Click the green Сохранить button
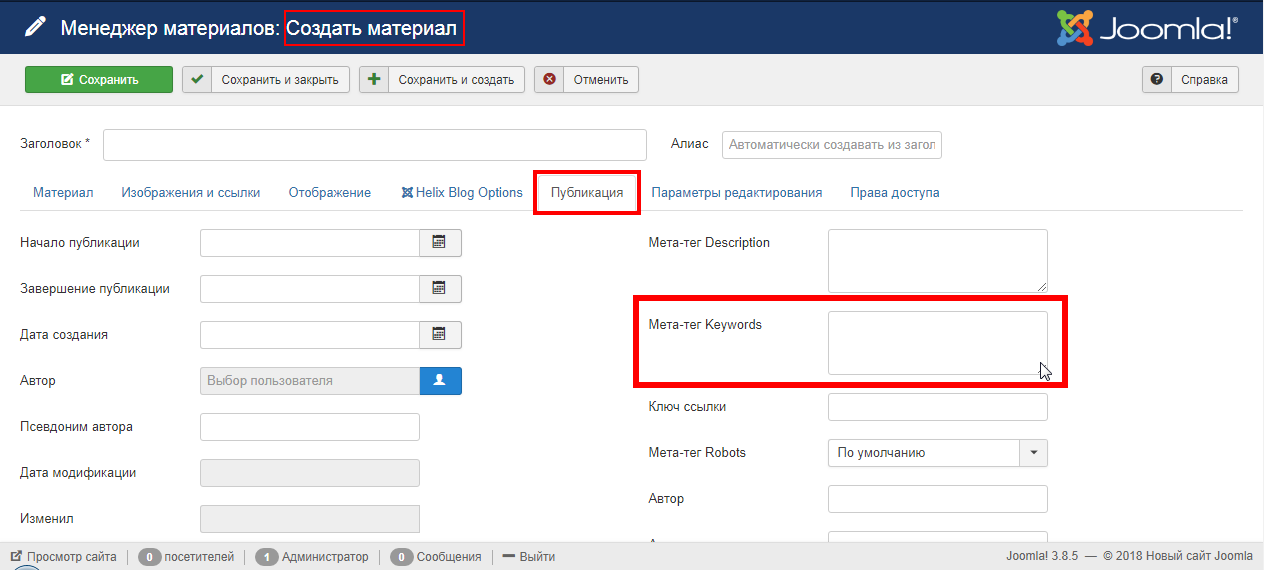This screenshot has height=570, width=1264. (x=99, y=80)
